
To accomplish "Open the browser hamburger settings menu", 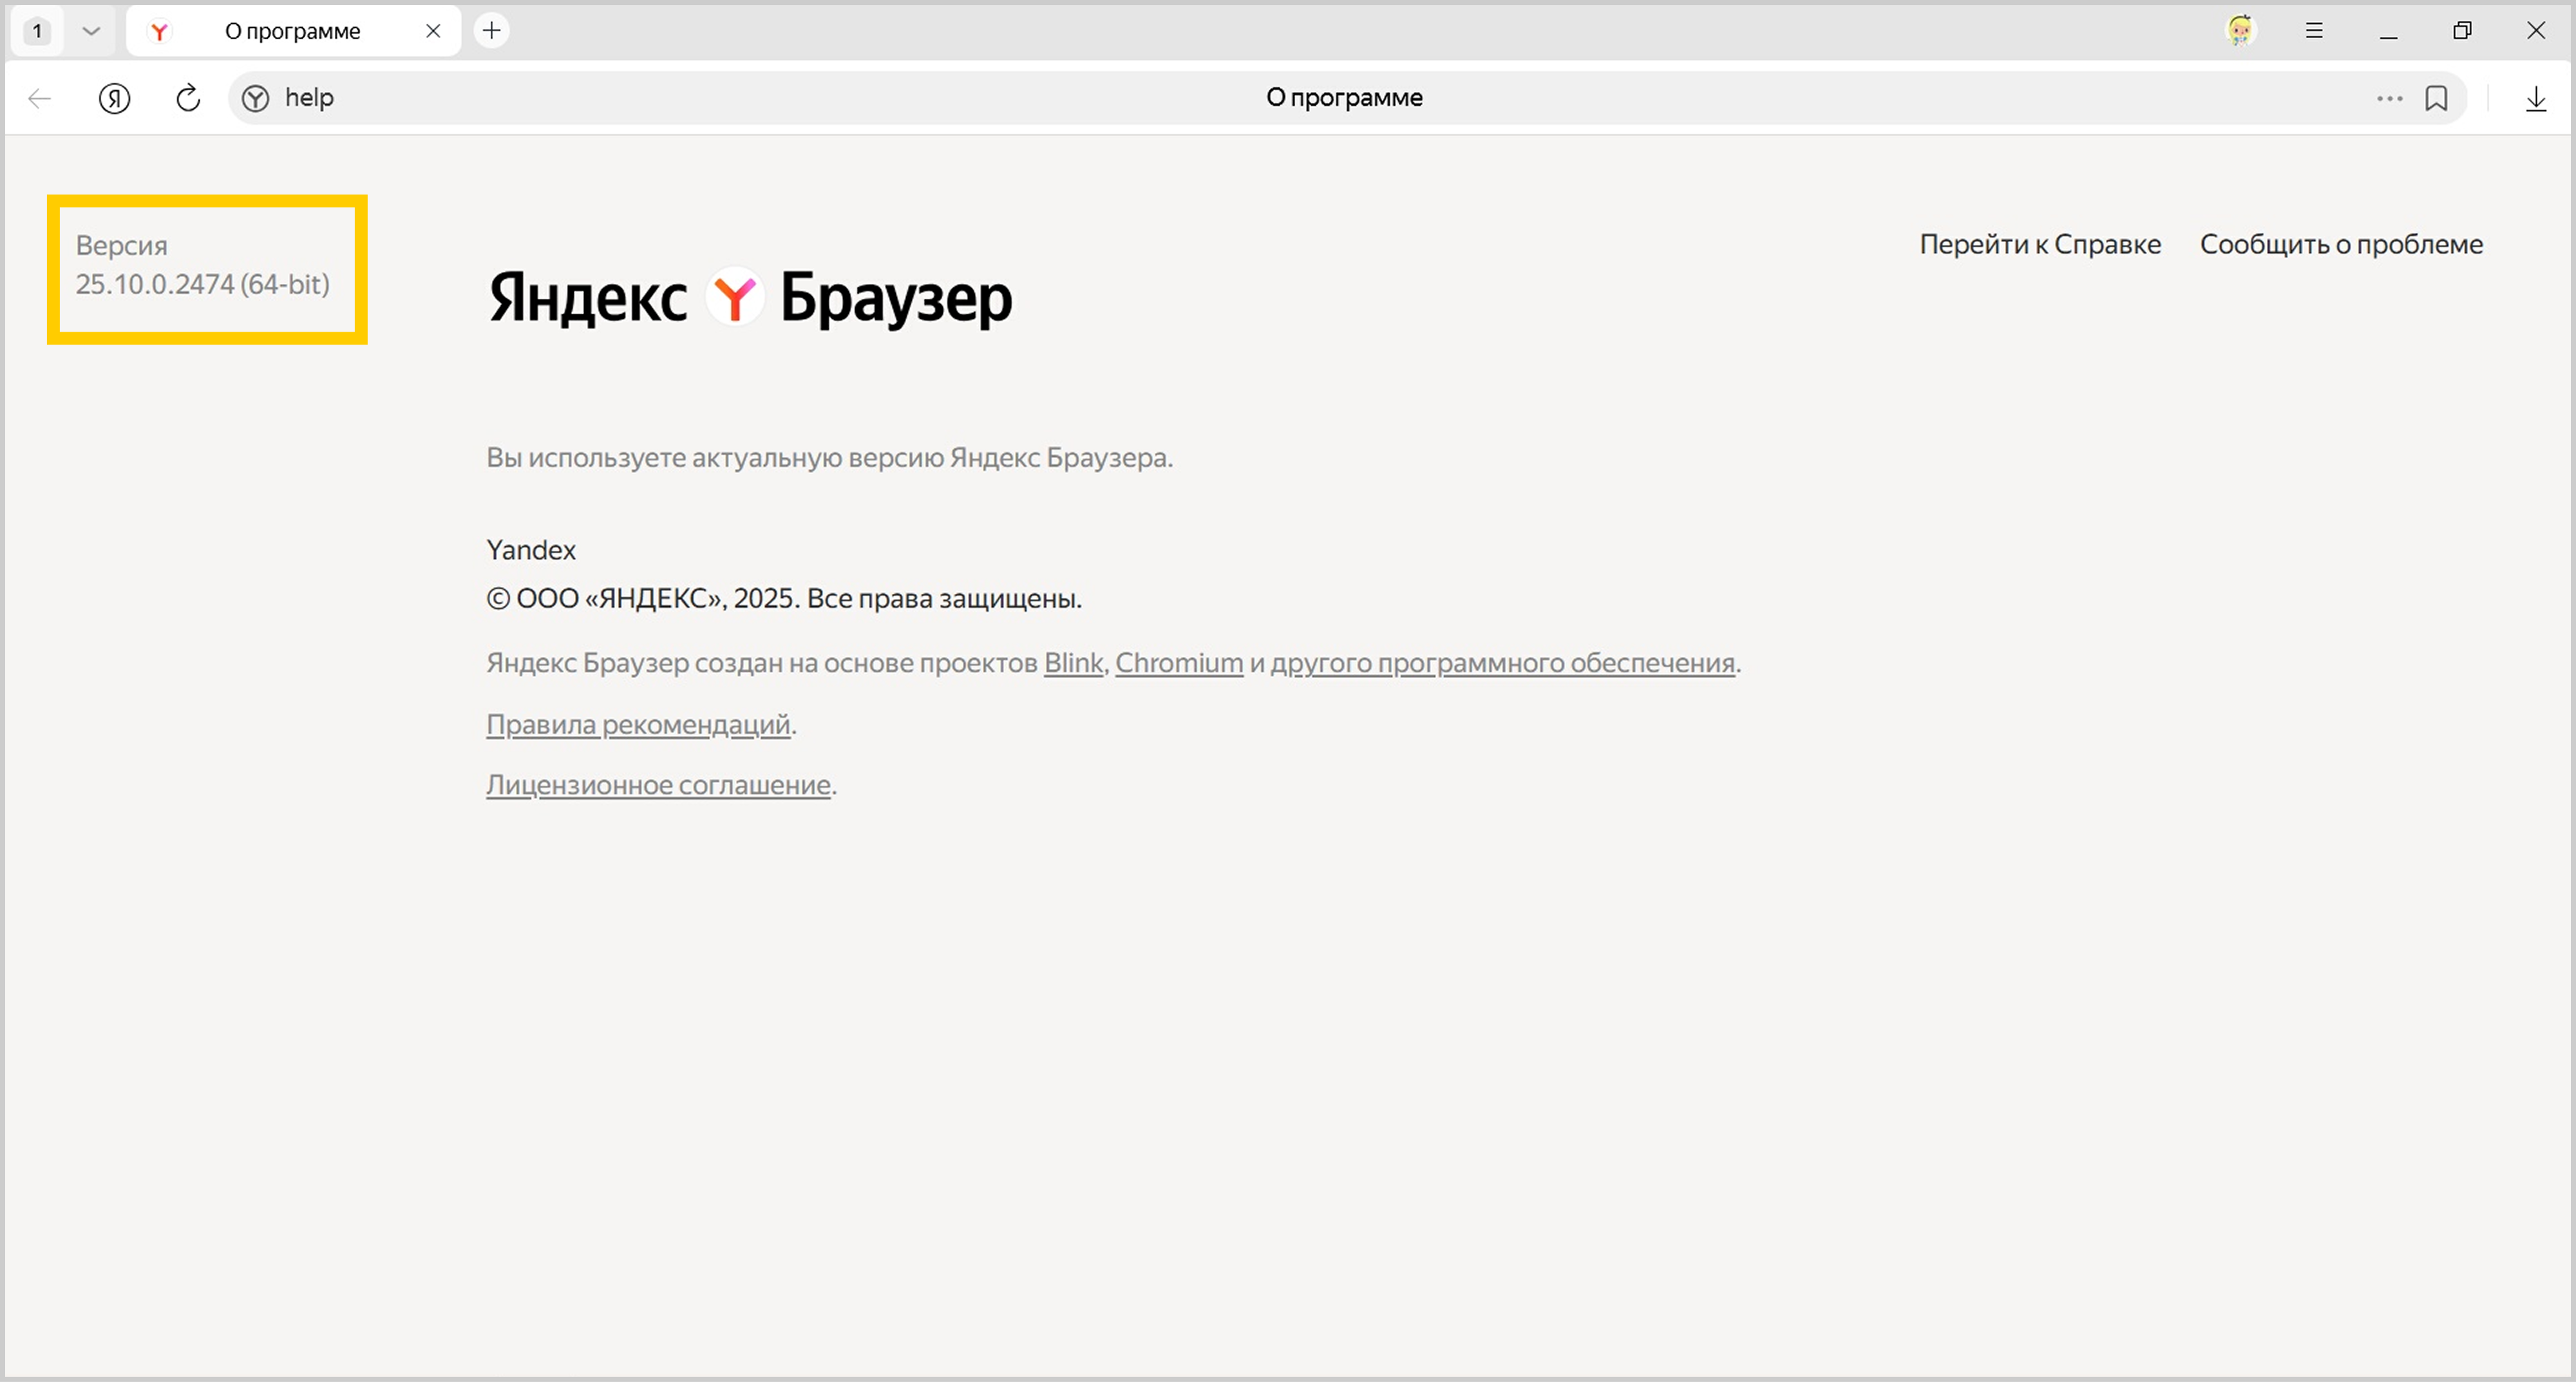I will [x=2314, y=31].
